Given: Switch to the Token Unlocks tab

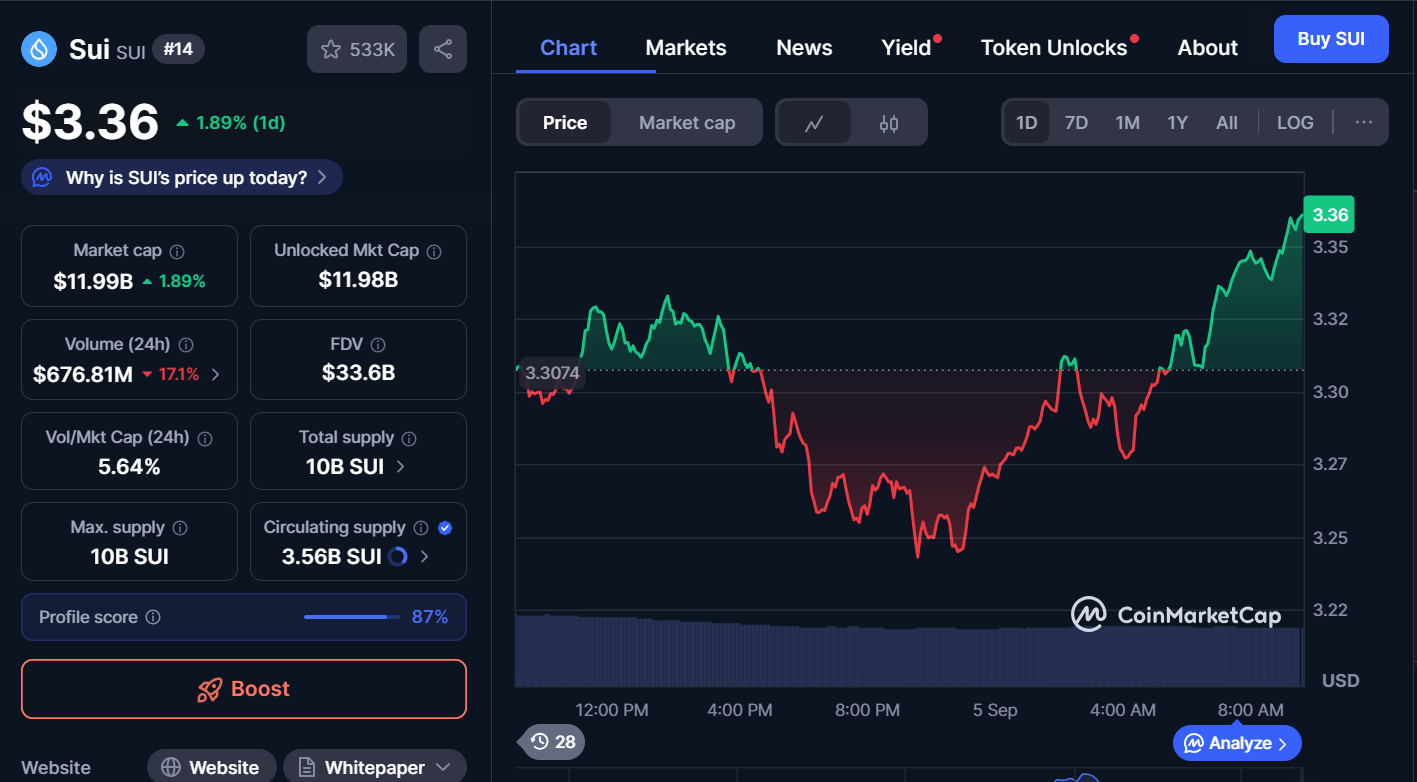Looking at the screenshot, I should 1054,48.
